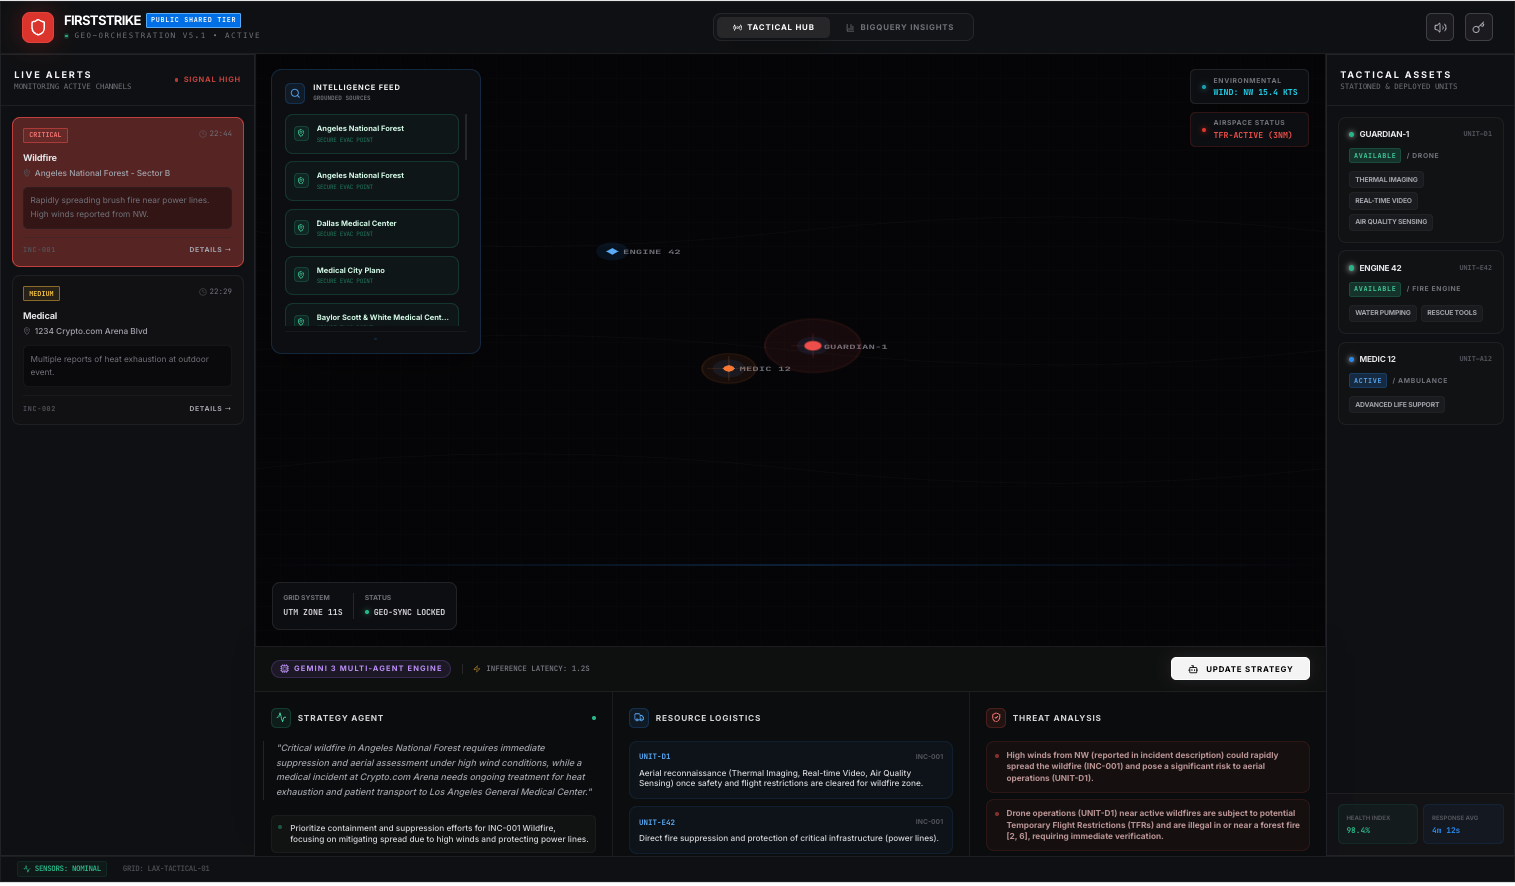Click the Health Index 98.4% tile
This screenshot has width=1515, height=886.
1379,824
